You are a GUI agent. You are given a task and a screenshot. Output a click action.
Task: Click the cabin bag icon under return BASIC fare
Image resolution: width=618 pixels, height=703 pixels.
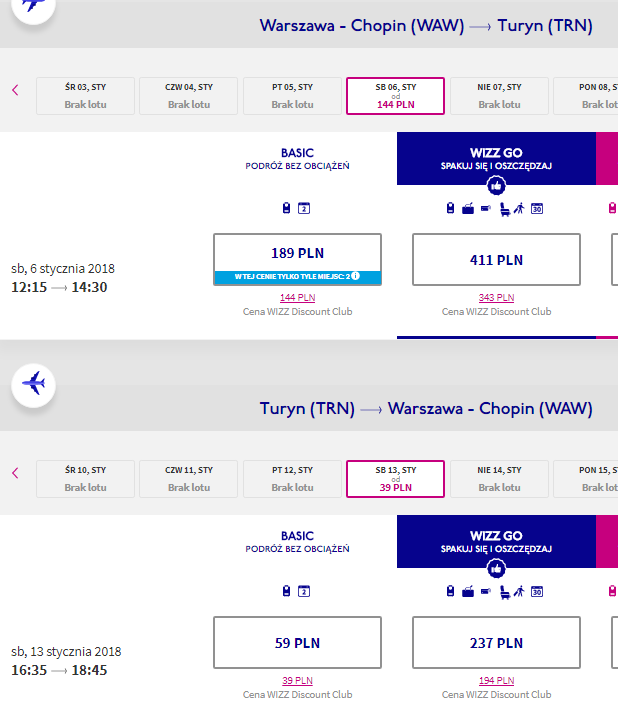(287, 591)
